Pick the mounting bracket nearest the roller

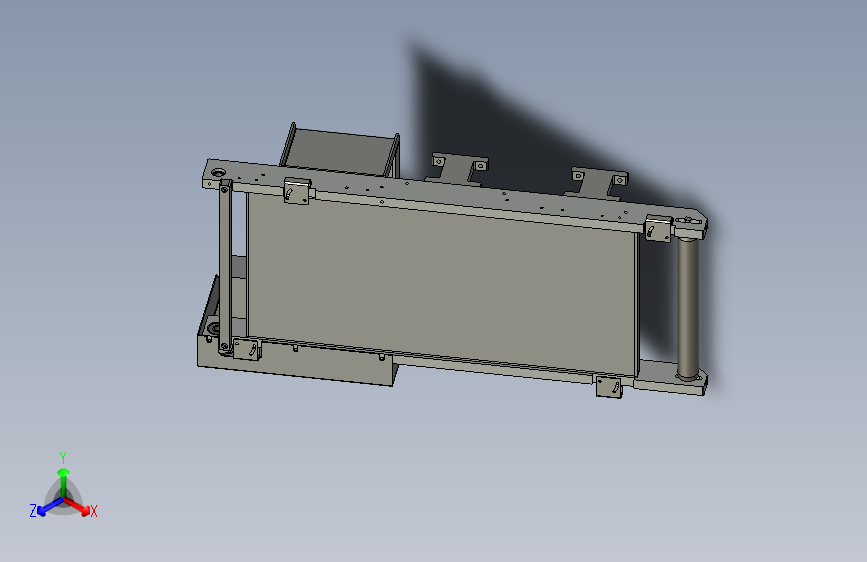tap(597, 183)
